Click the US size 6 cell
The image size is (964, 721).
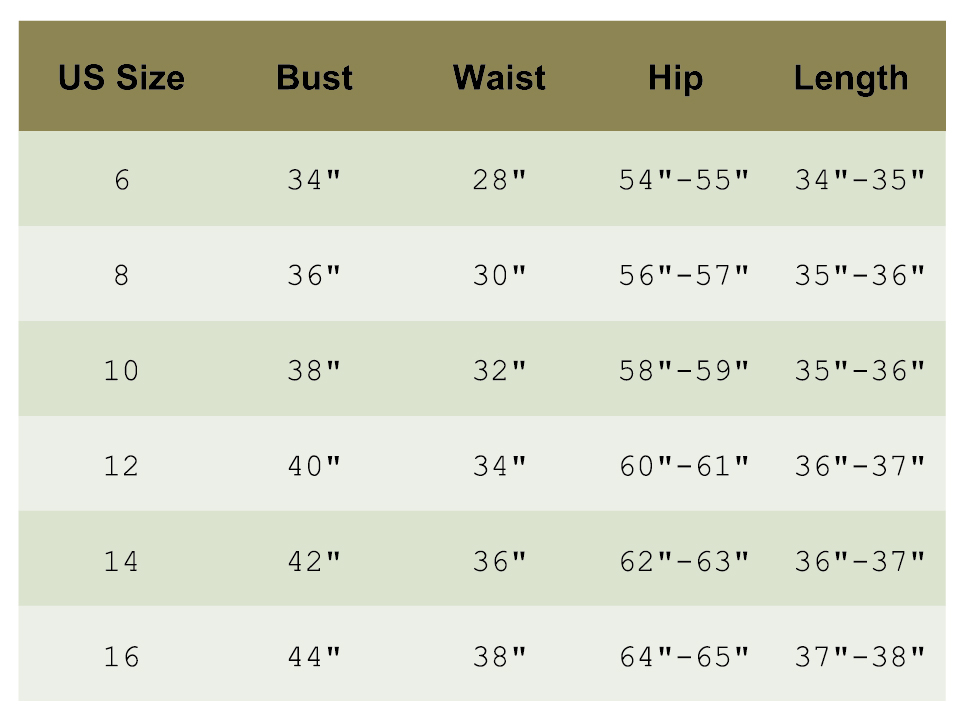click(121, 181)
